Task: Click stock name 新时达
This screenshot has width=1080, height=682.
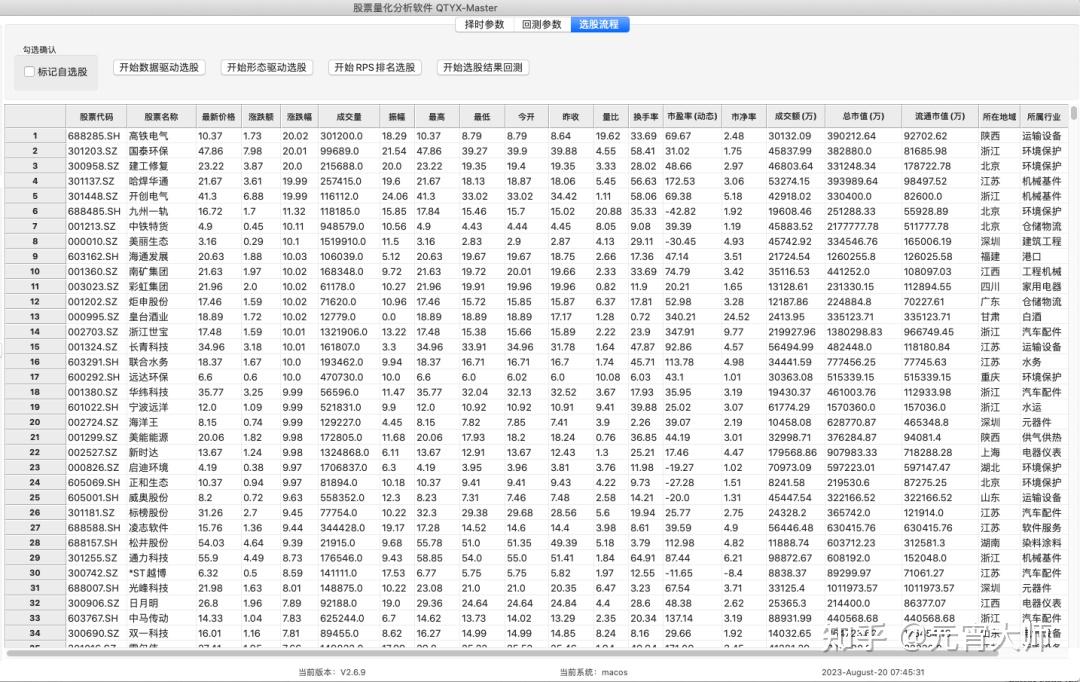Action: coord(144,453)
